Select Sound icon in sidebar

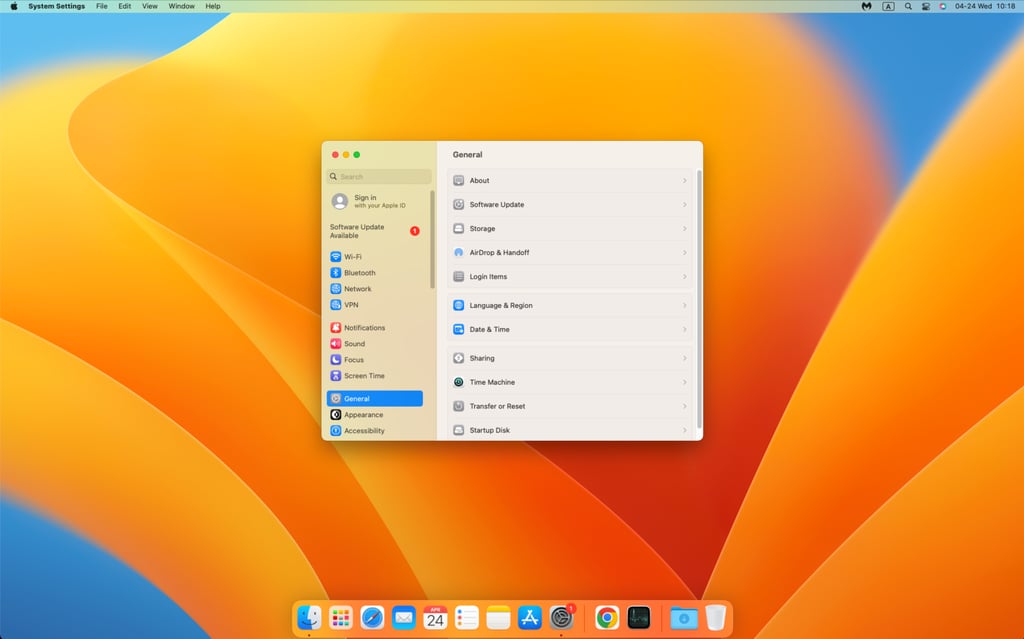336,344
